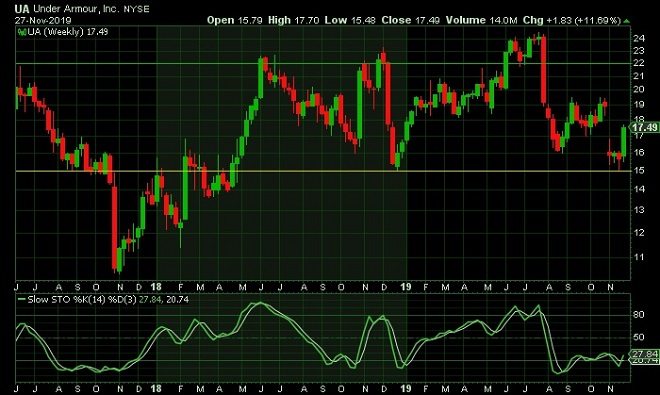
Task: Click the 22 price axis label
Action: pos(639,63)
